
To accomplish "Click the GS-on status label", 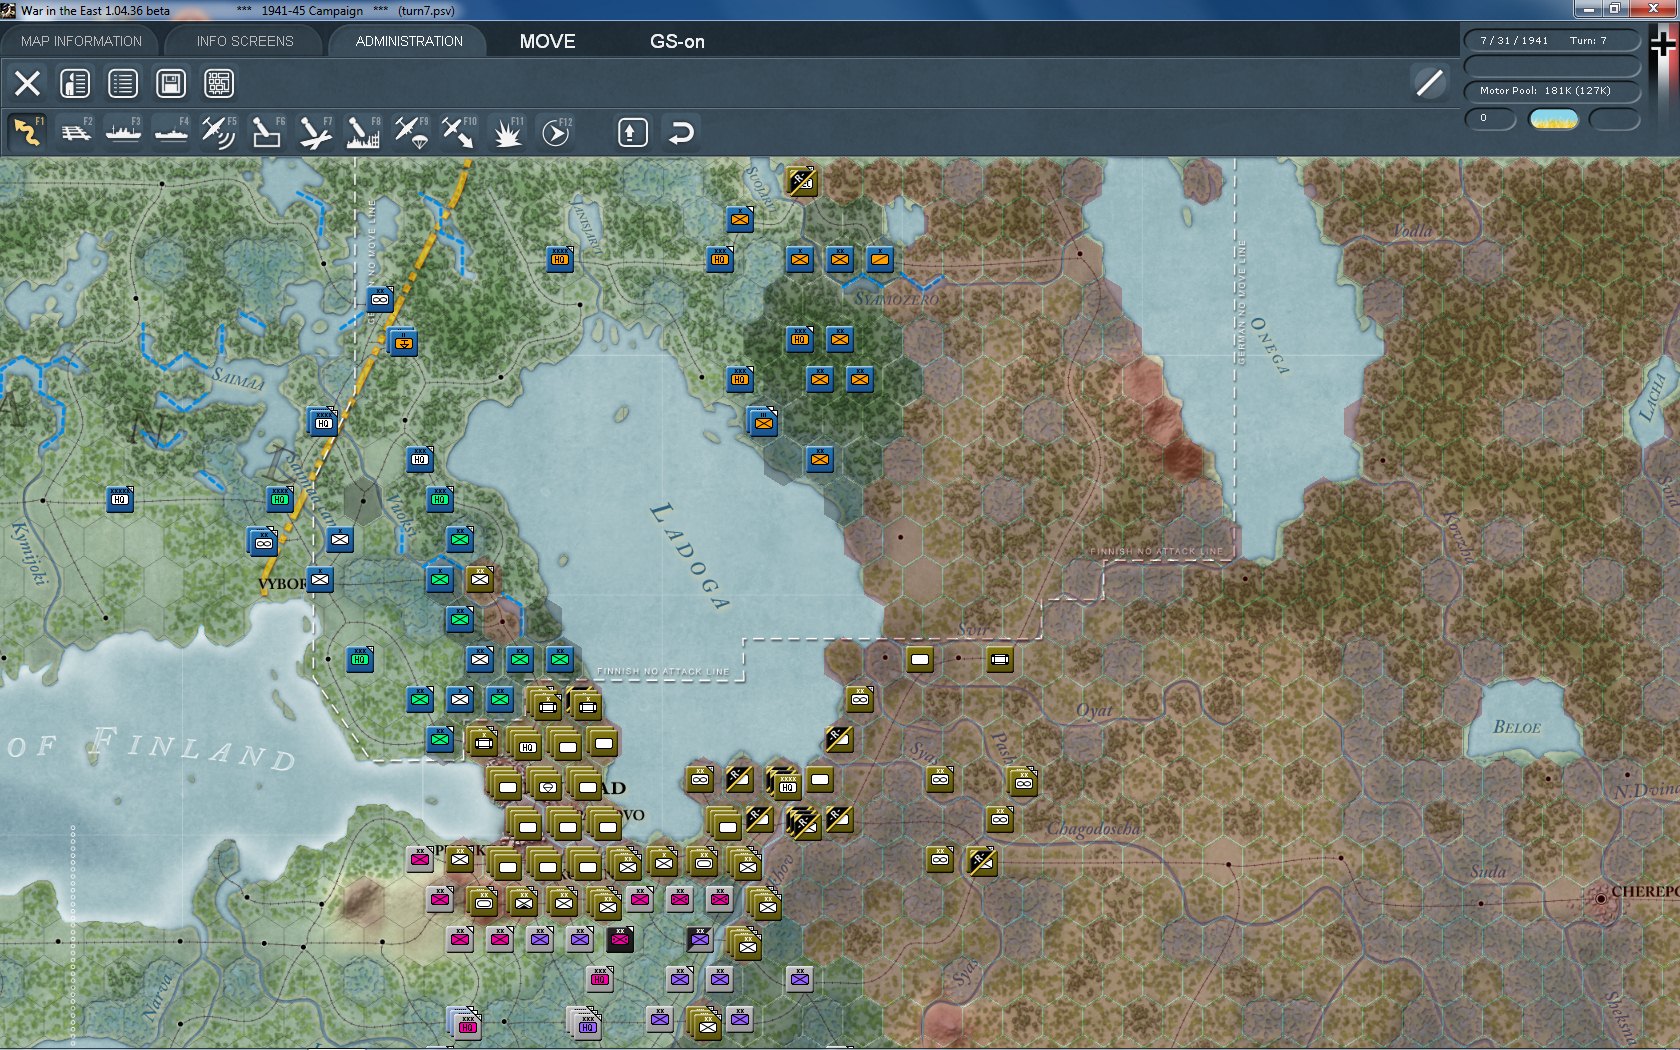I will pyautogui.click(x=677, y=41).
